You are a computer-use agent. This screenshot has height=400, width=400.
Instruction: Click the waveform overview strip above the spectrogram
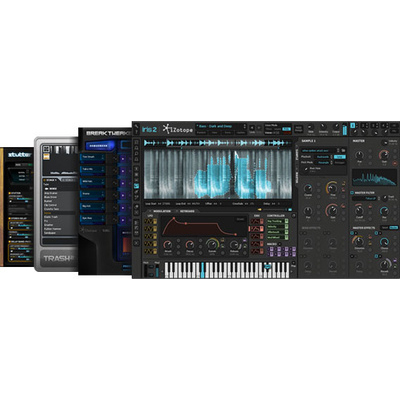[218, 143]
